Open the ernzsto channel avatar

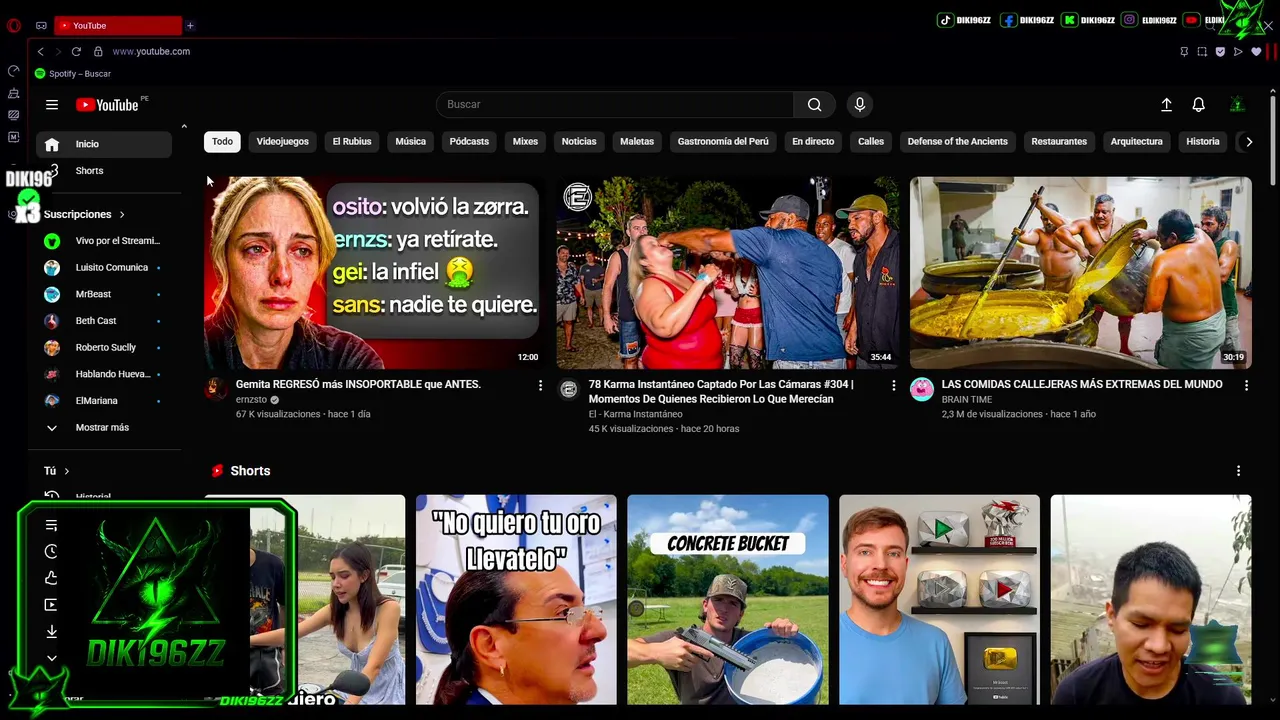[216, 390]
